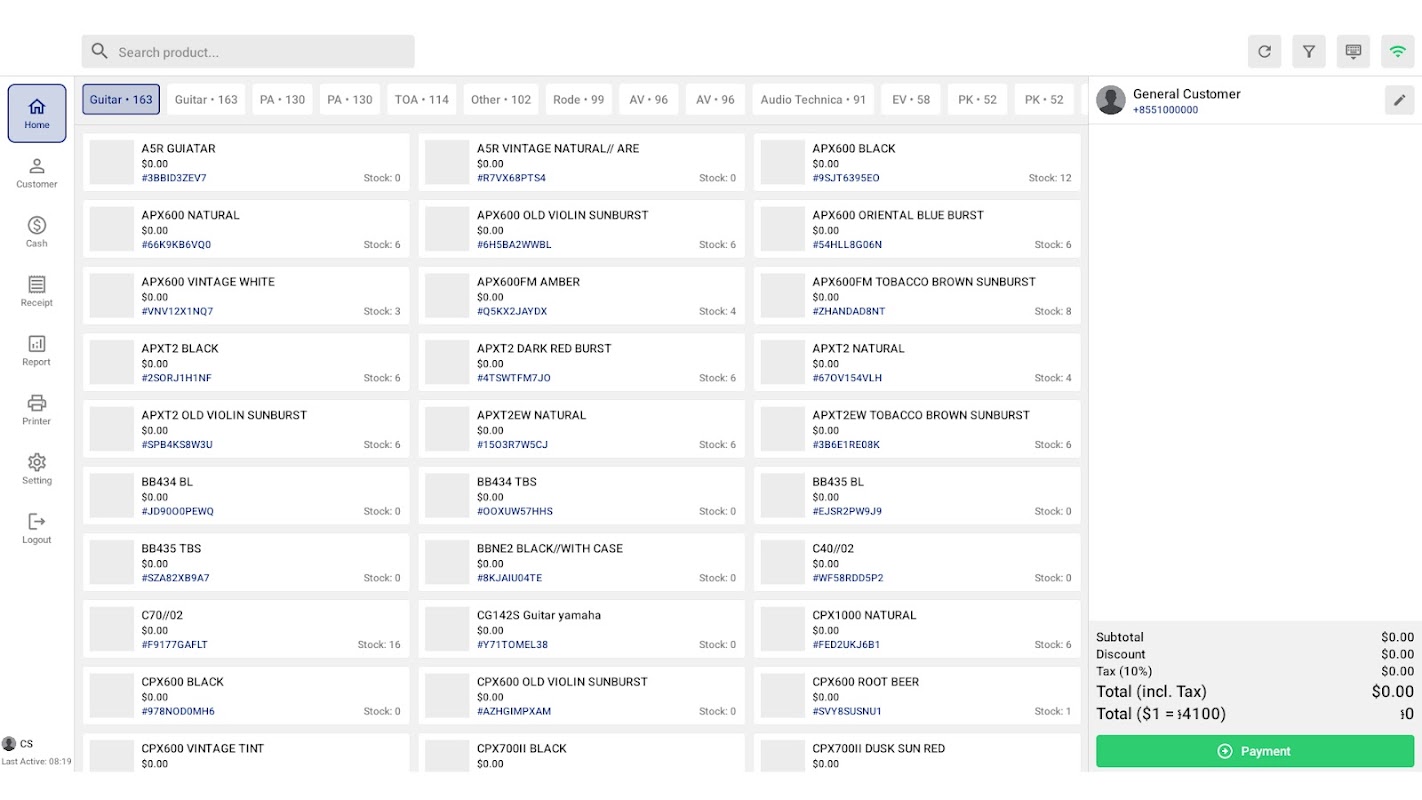Select the EV • 58 category tab
Image resolution: width=1422 pixels, height=800 pixels.
coord(911,99)
